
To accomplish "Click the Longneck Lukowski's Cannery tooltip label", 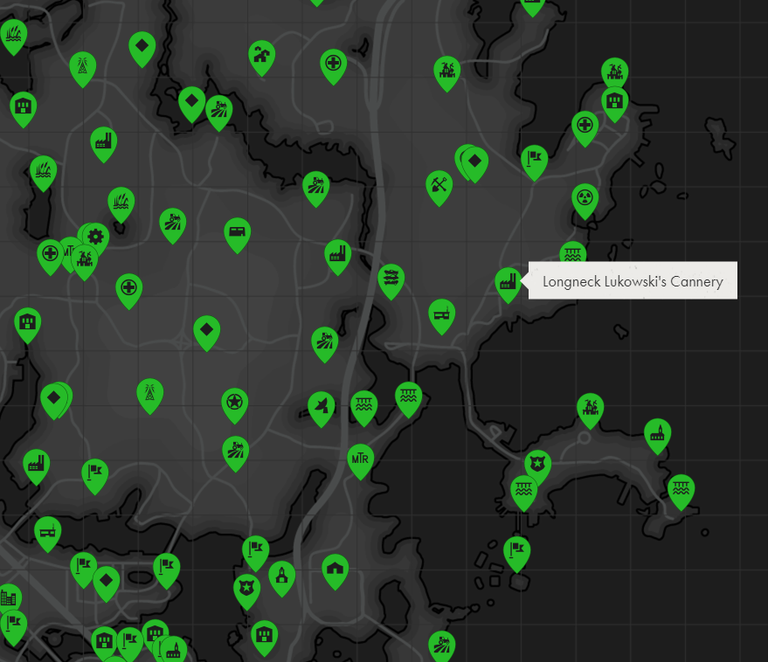I will point(632,282).
